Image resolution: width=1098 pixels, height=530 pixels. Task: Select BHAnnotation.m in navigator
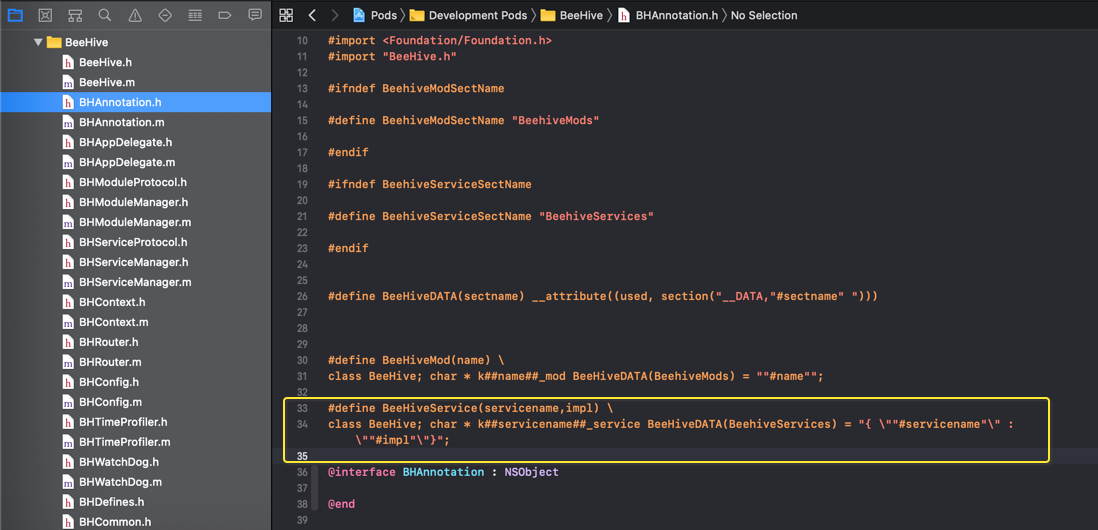[136, 122]
